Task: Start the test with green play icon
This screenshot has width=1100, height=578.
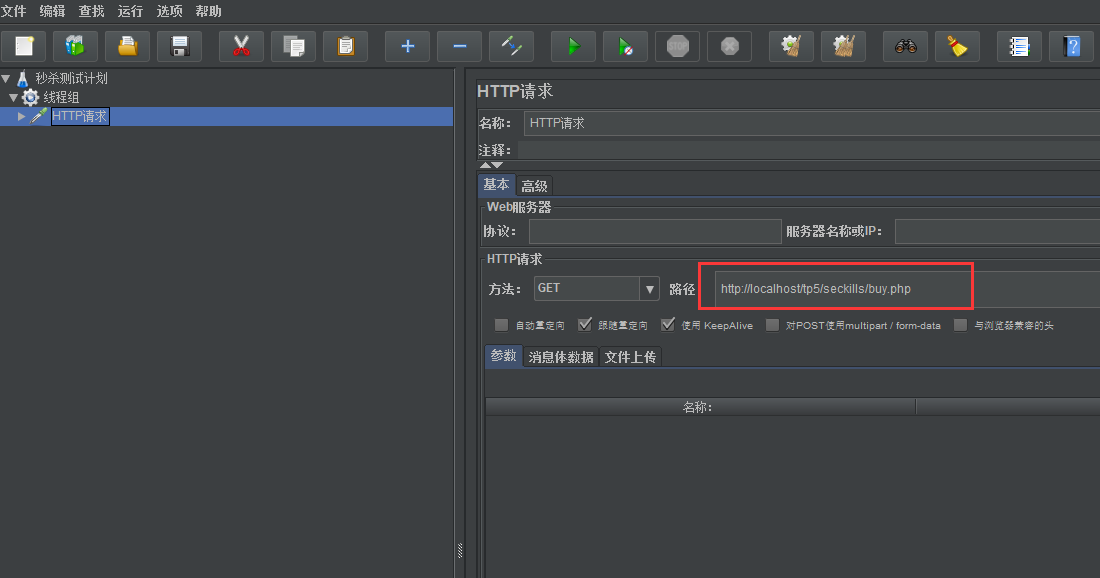Action: pos(573,46)
